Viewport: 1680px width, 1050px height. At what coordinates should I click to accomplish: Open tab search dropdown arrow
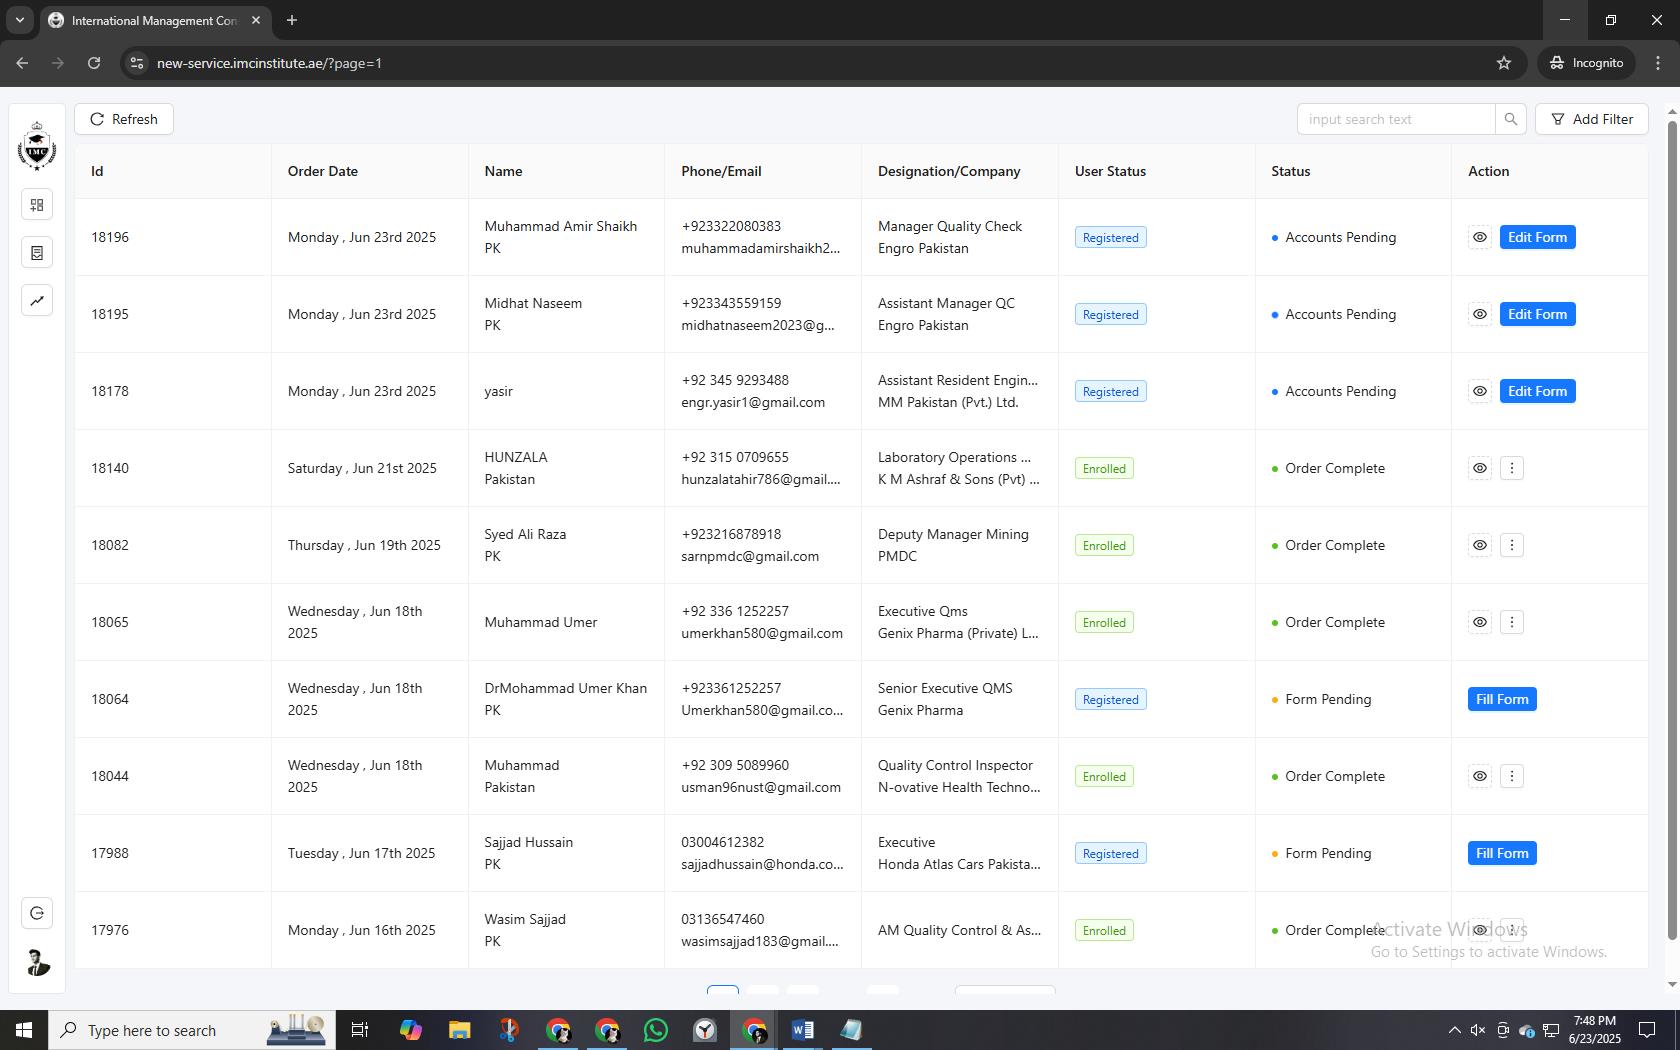(x=19, y=20)
